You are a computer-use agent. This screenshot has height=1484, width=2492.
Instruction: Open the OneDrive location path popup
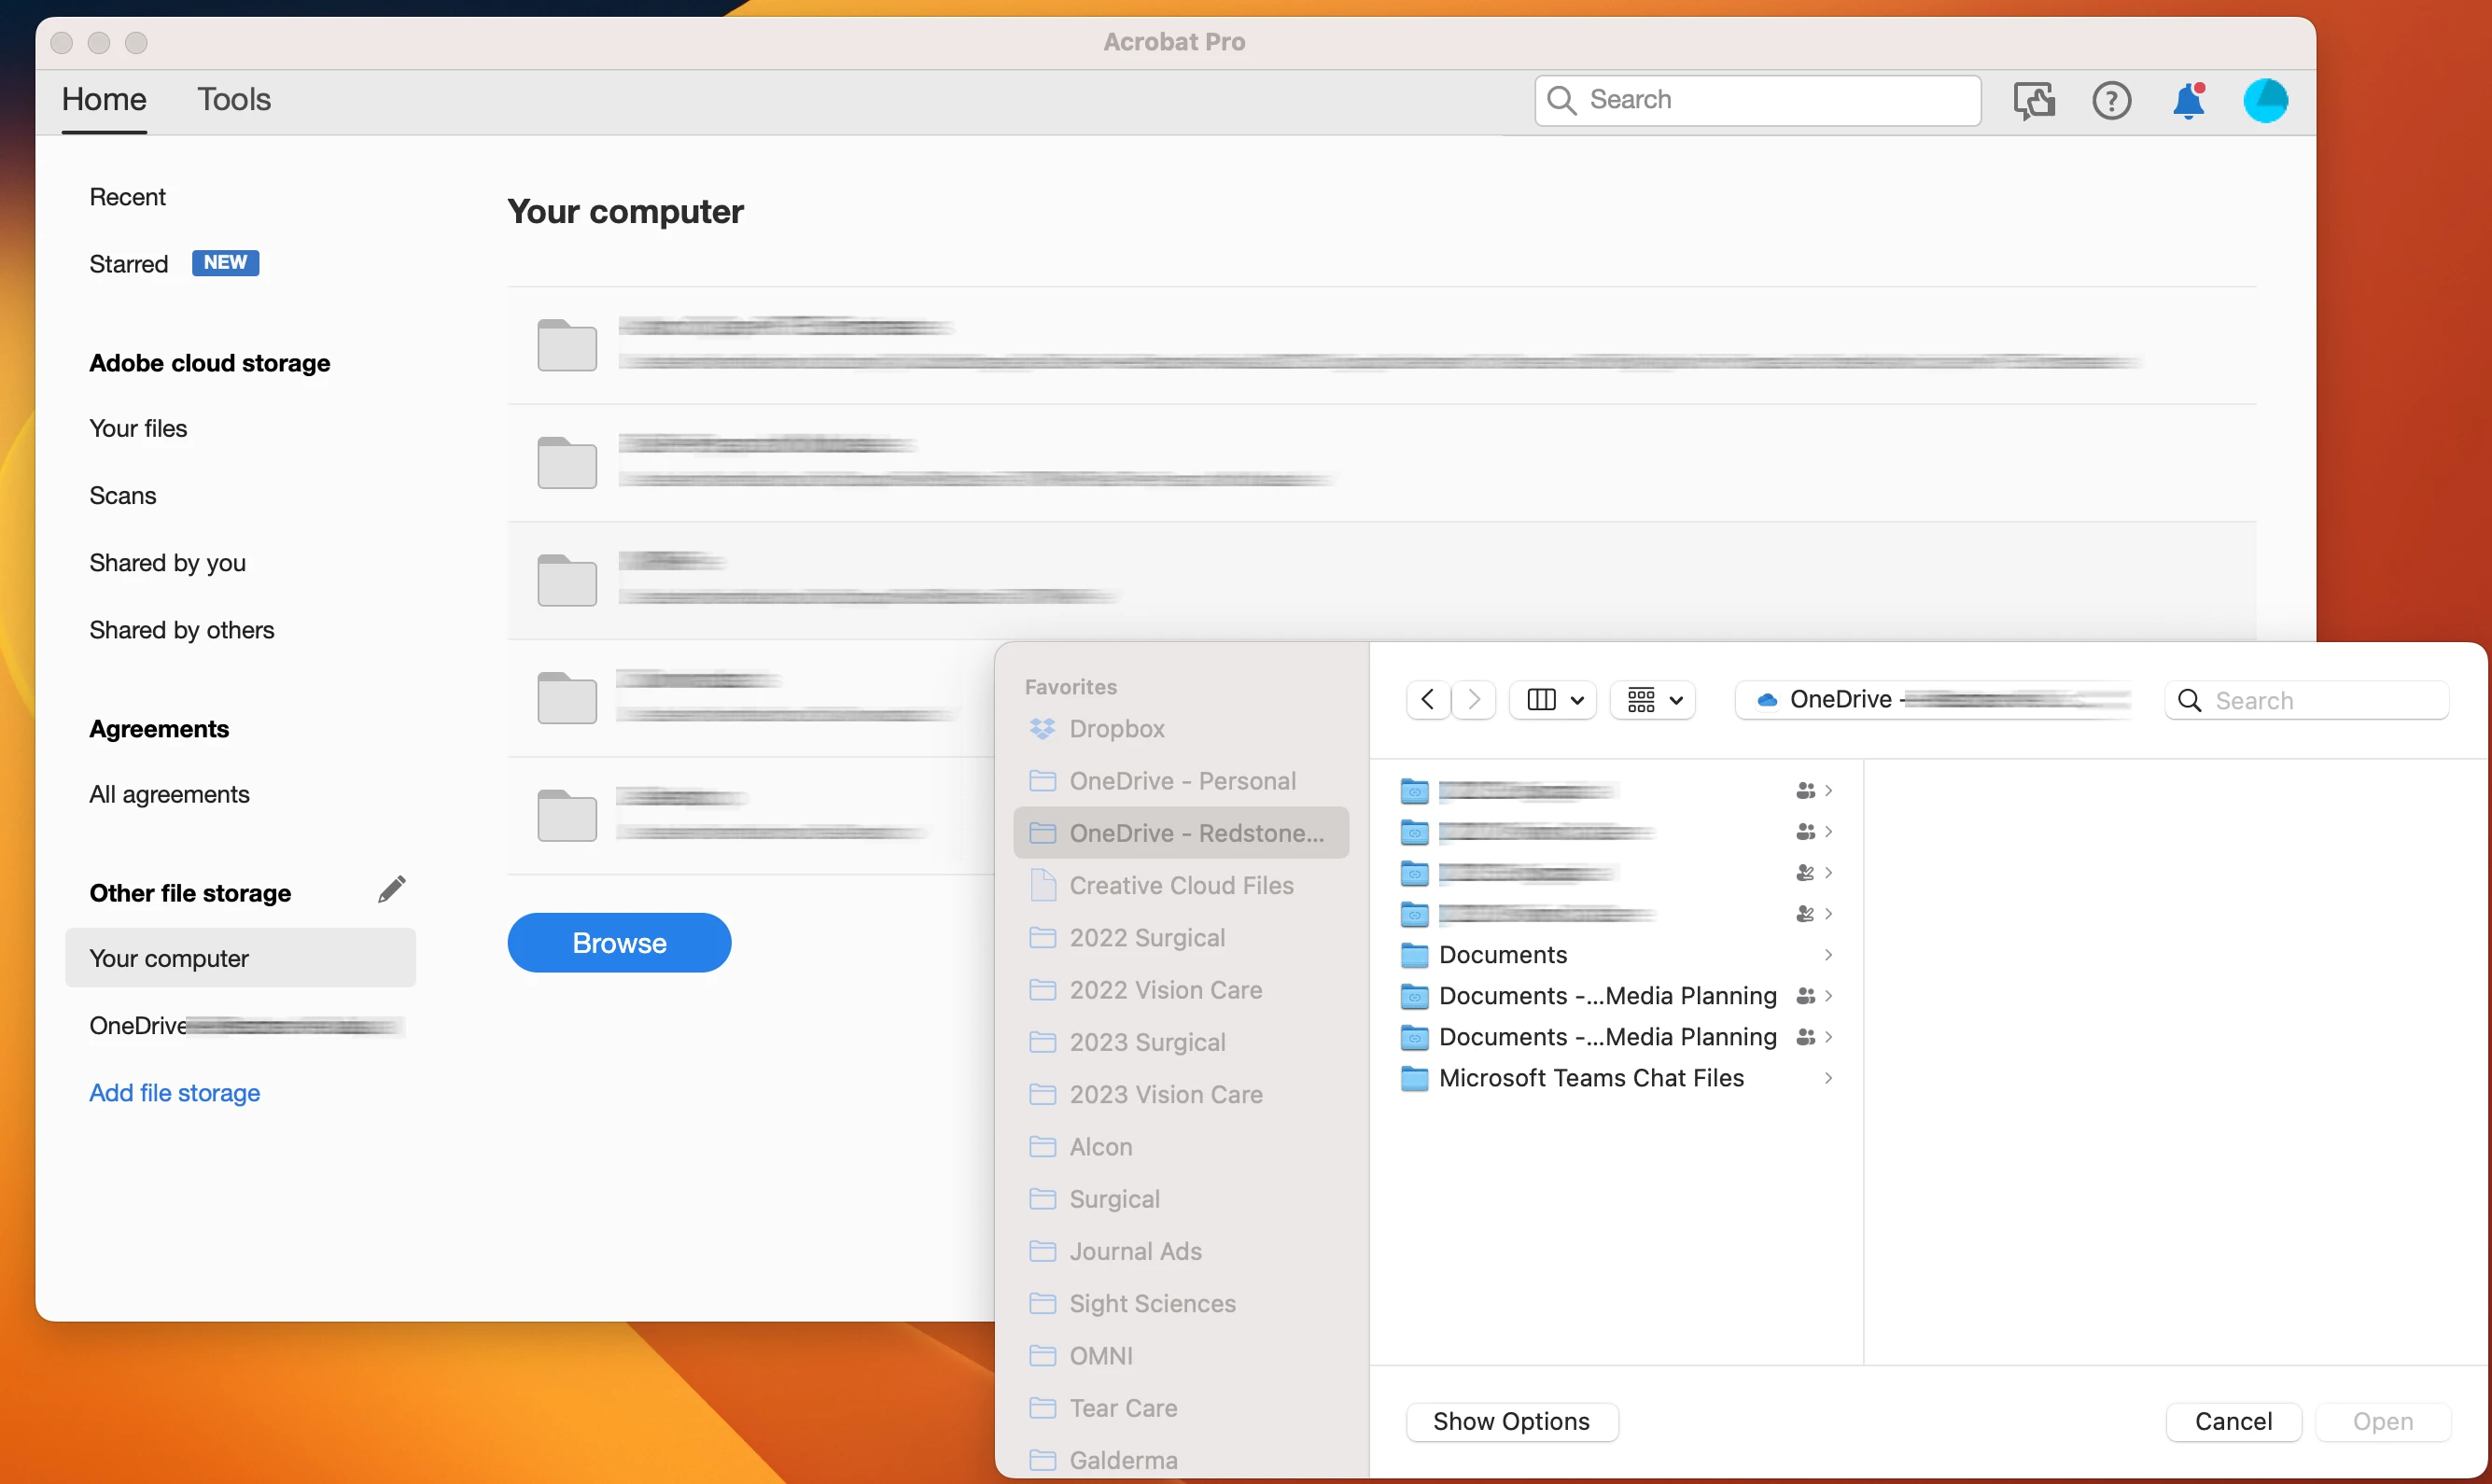tap(1934, 700)
